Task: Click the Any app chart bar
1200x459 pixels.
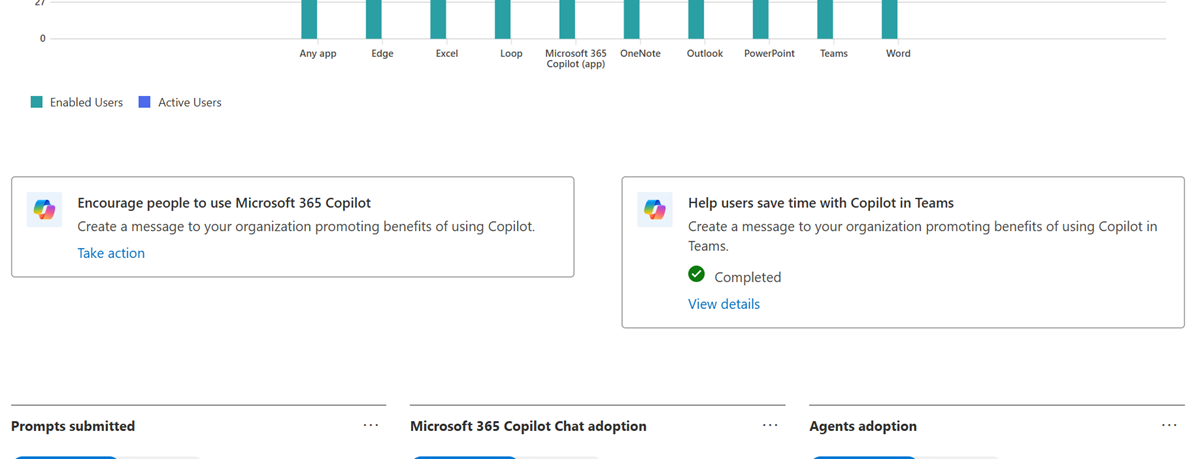Action: [309, 19]
